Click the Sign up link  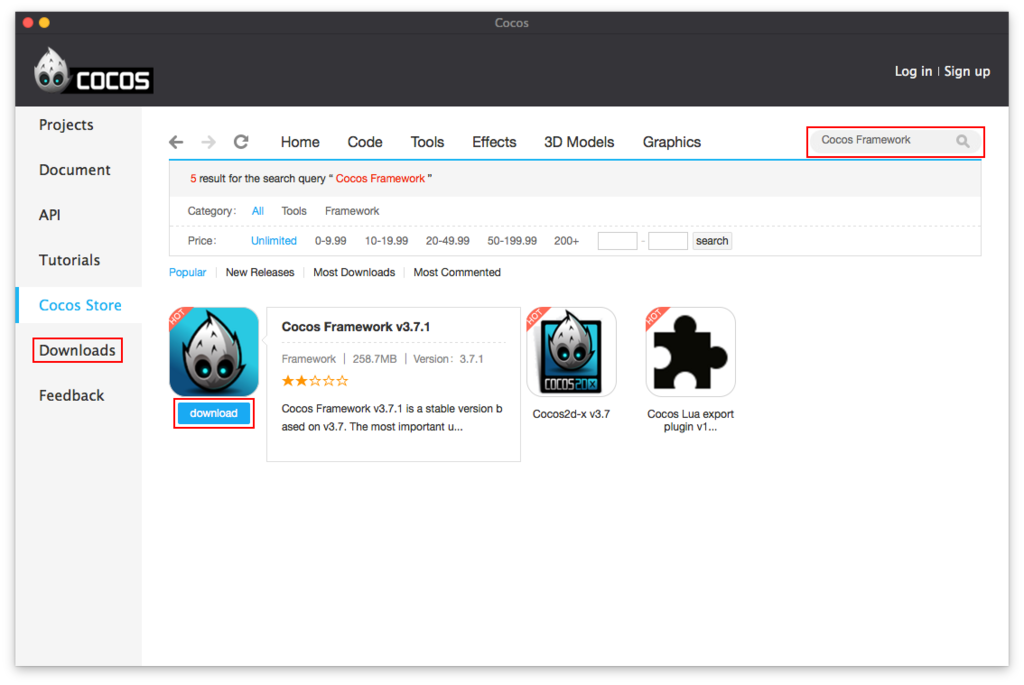click(967, 71)
